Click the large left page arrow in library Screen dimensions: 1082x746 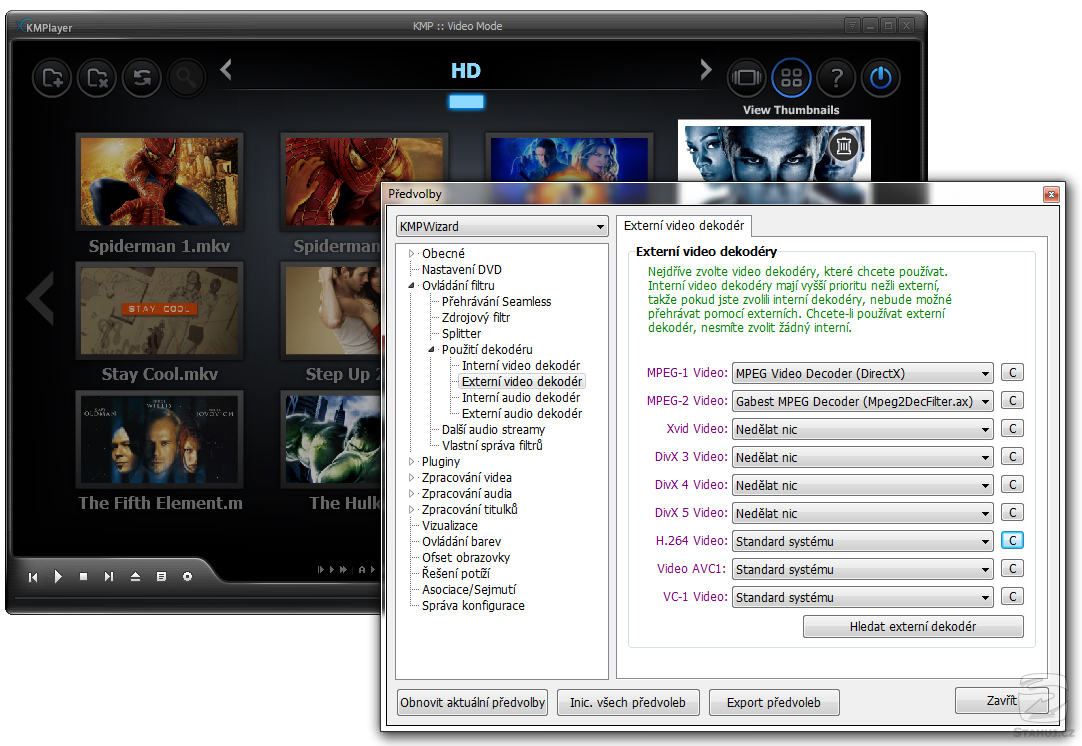40,297
